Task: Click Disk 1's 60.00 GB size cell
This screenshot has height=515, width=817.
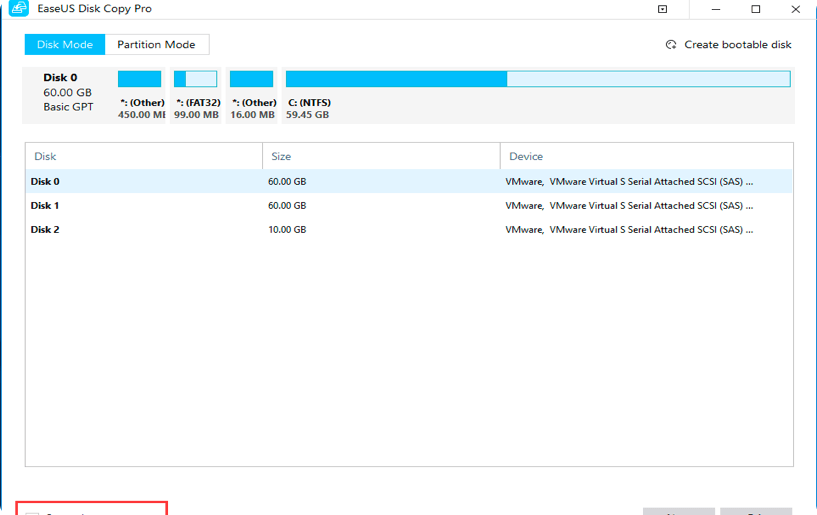Action: click(287, 205)
